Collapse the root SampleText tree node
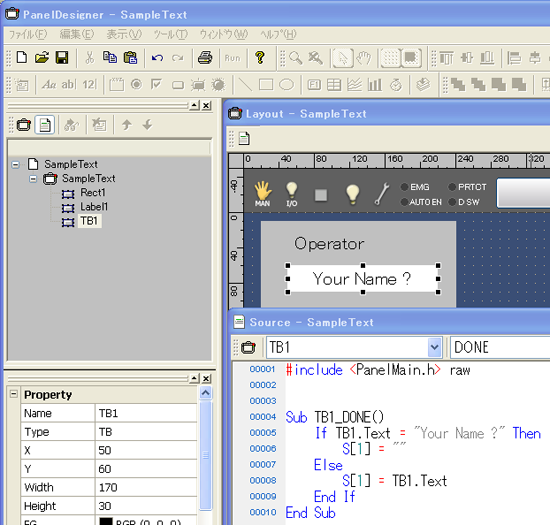 (15, 164)
